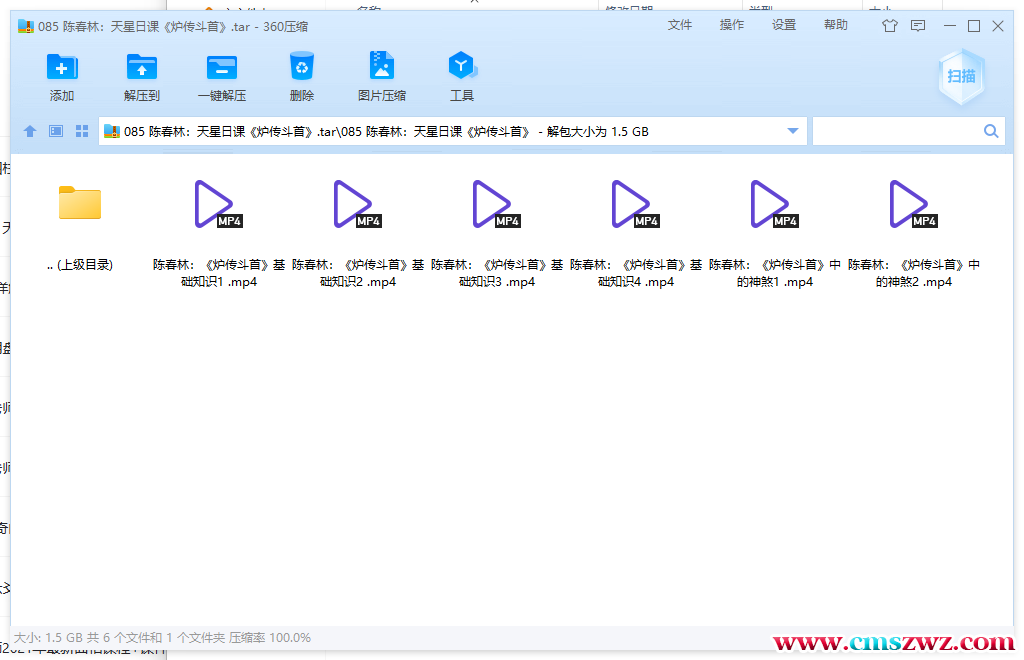Click the 一键解压 one-click extract icon
The width and height of the screenshot is (1024, 660).
[x=222, y=77]
